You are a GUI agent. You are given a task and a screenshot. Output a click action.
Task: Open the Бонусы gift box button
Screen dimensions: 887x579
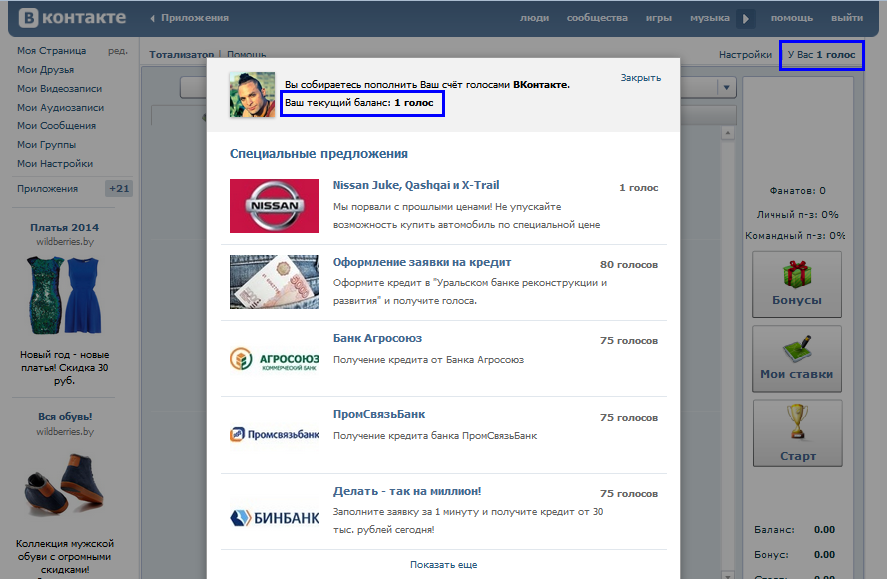797,283
